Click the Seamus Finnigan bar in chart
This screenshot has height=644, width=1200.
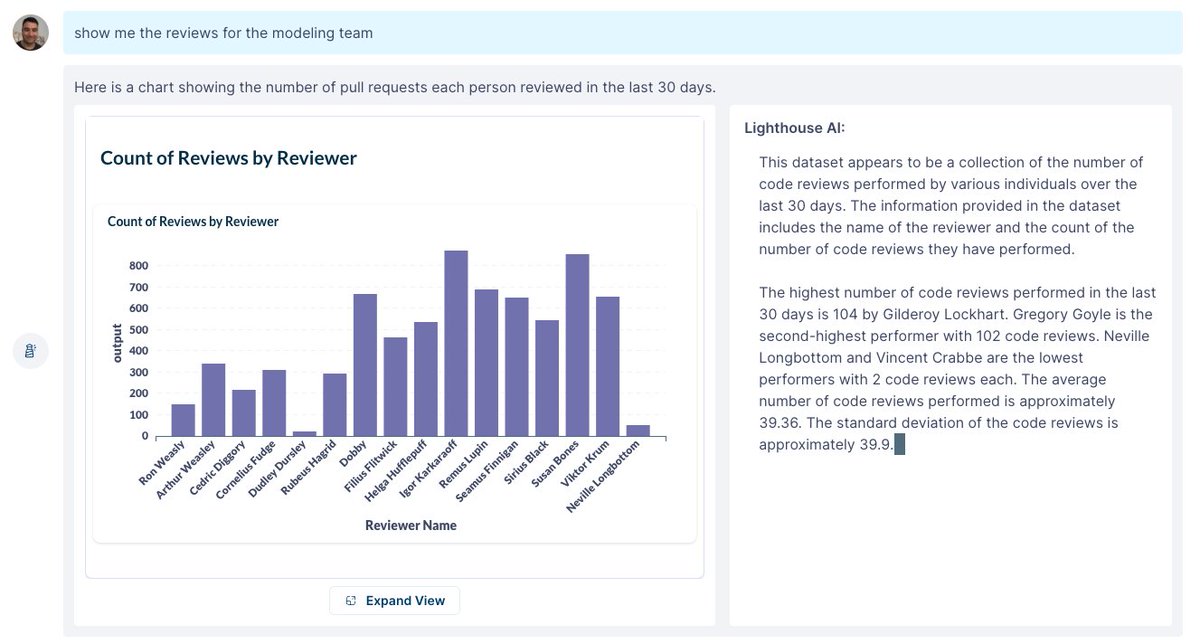(517, 367)
